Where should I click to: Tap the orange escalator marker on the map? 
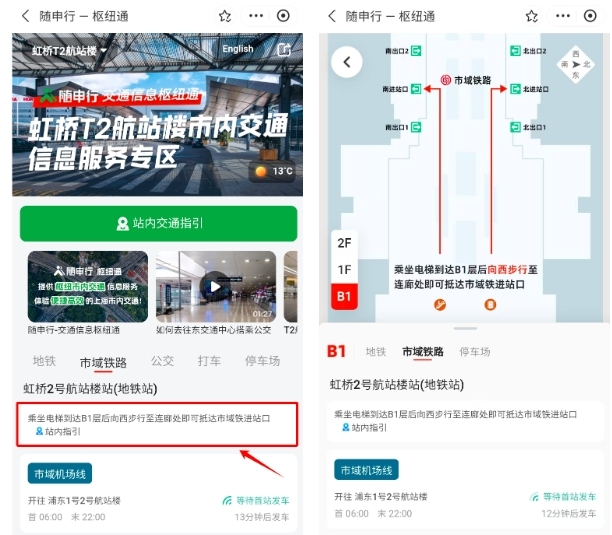440,304
